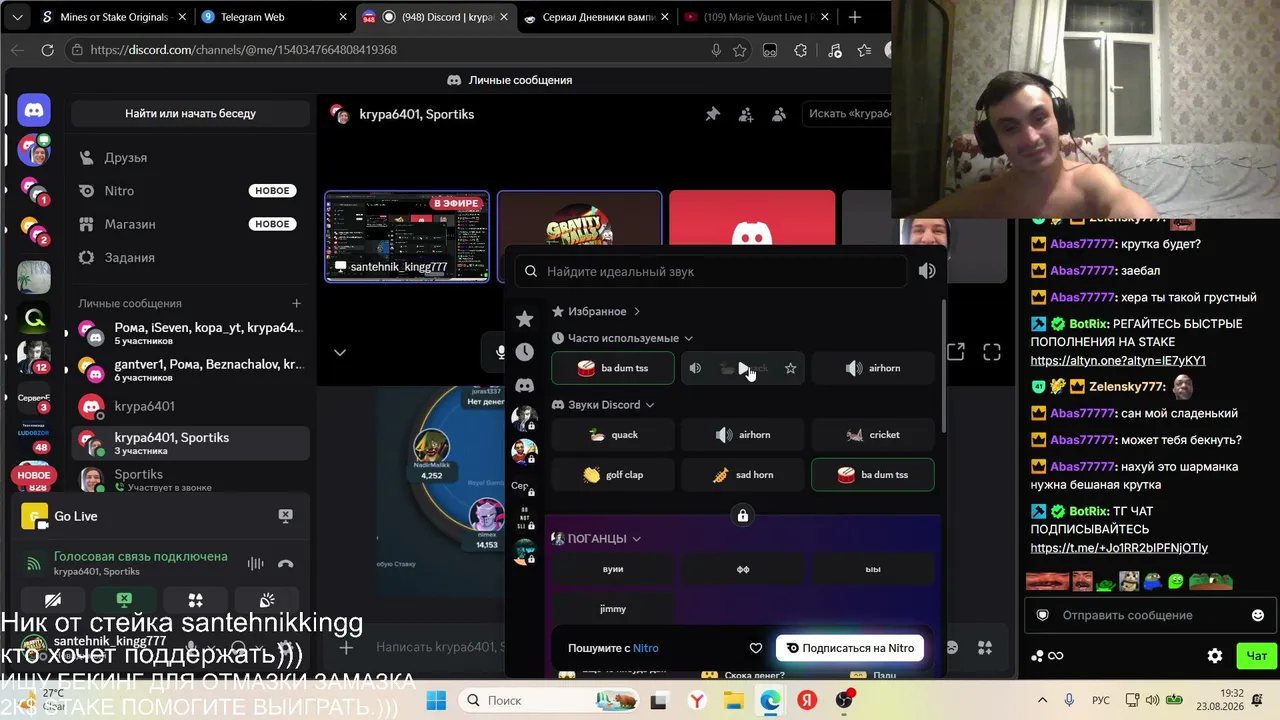Switch to the Mines от Stake tab
The width and height of the screenshot is (1280, 720).
[x=112, y=17]
